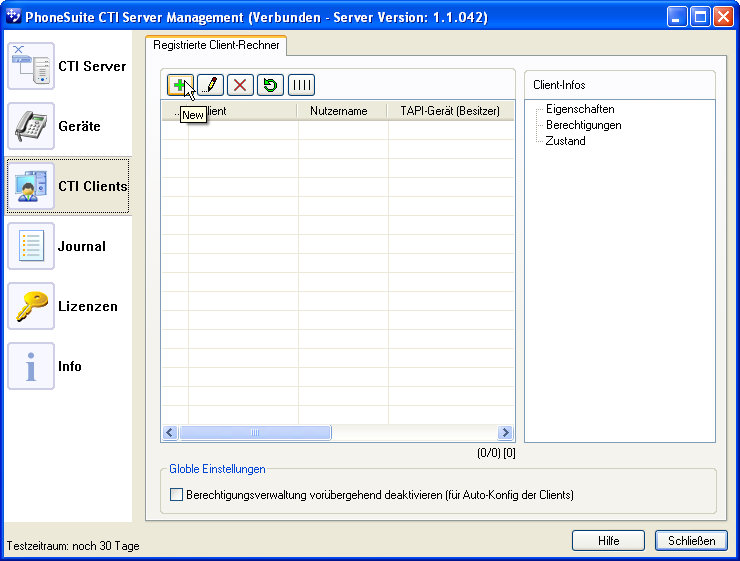
Task: Open the Geräte phone section
Action: coord(68,127)
